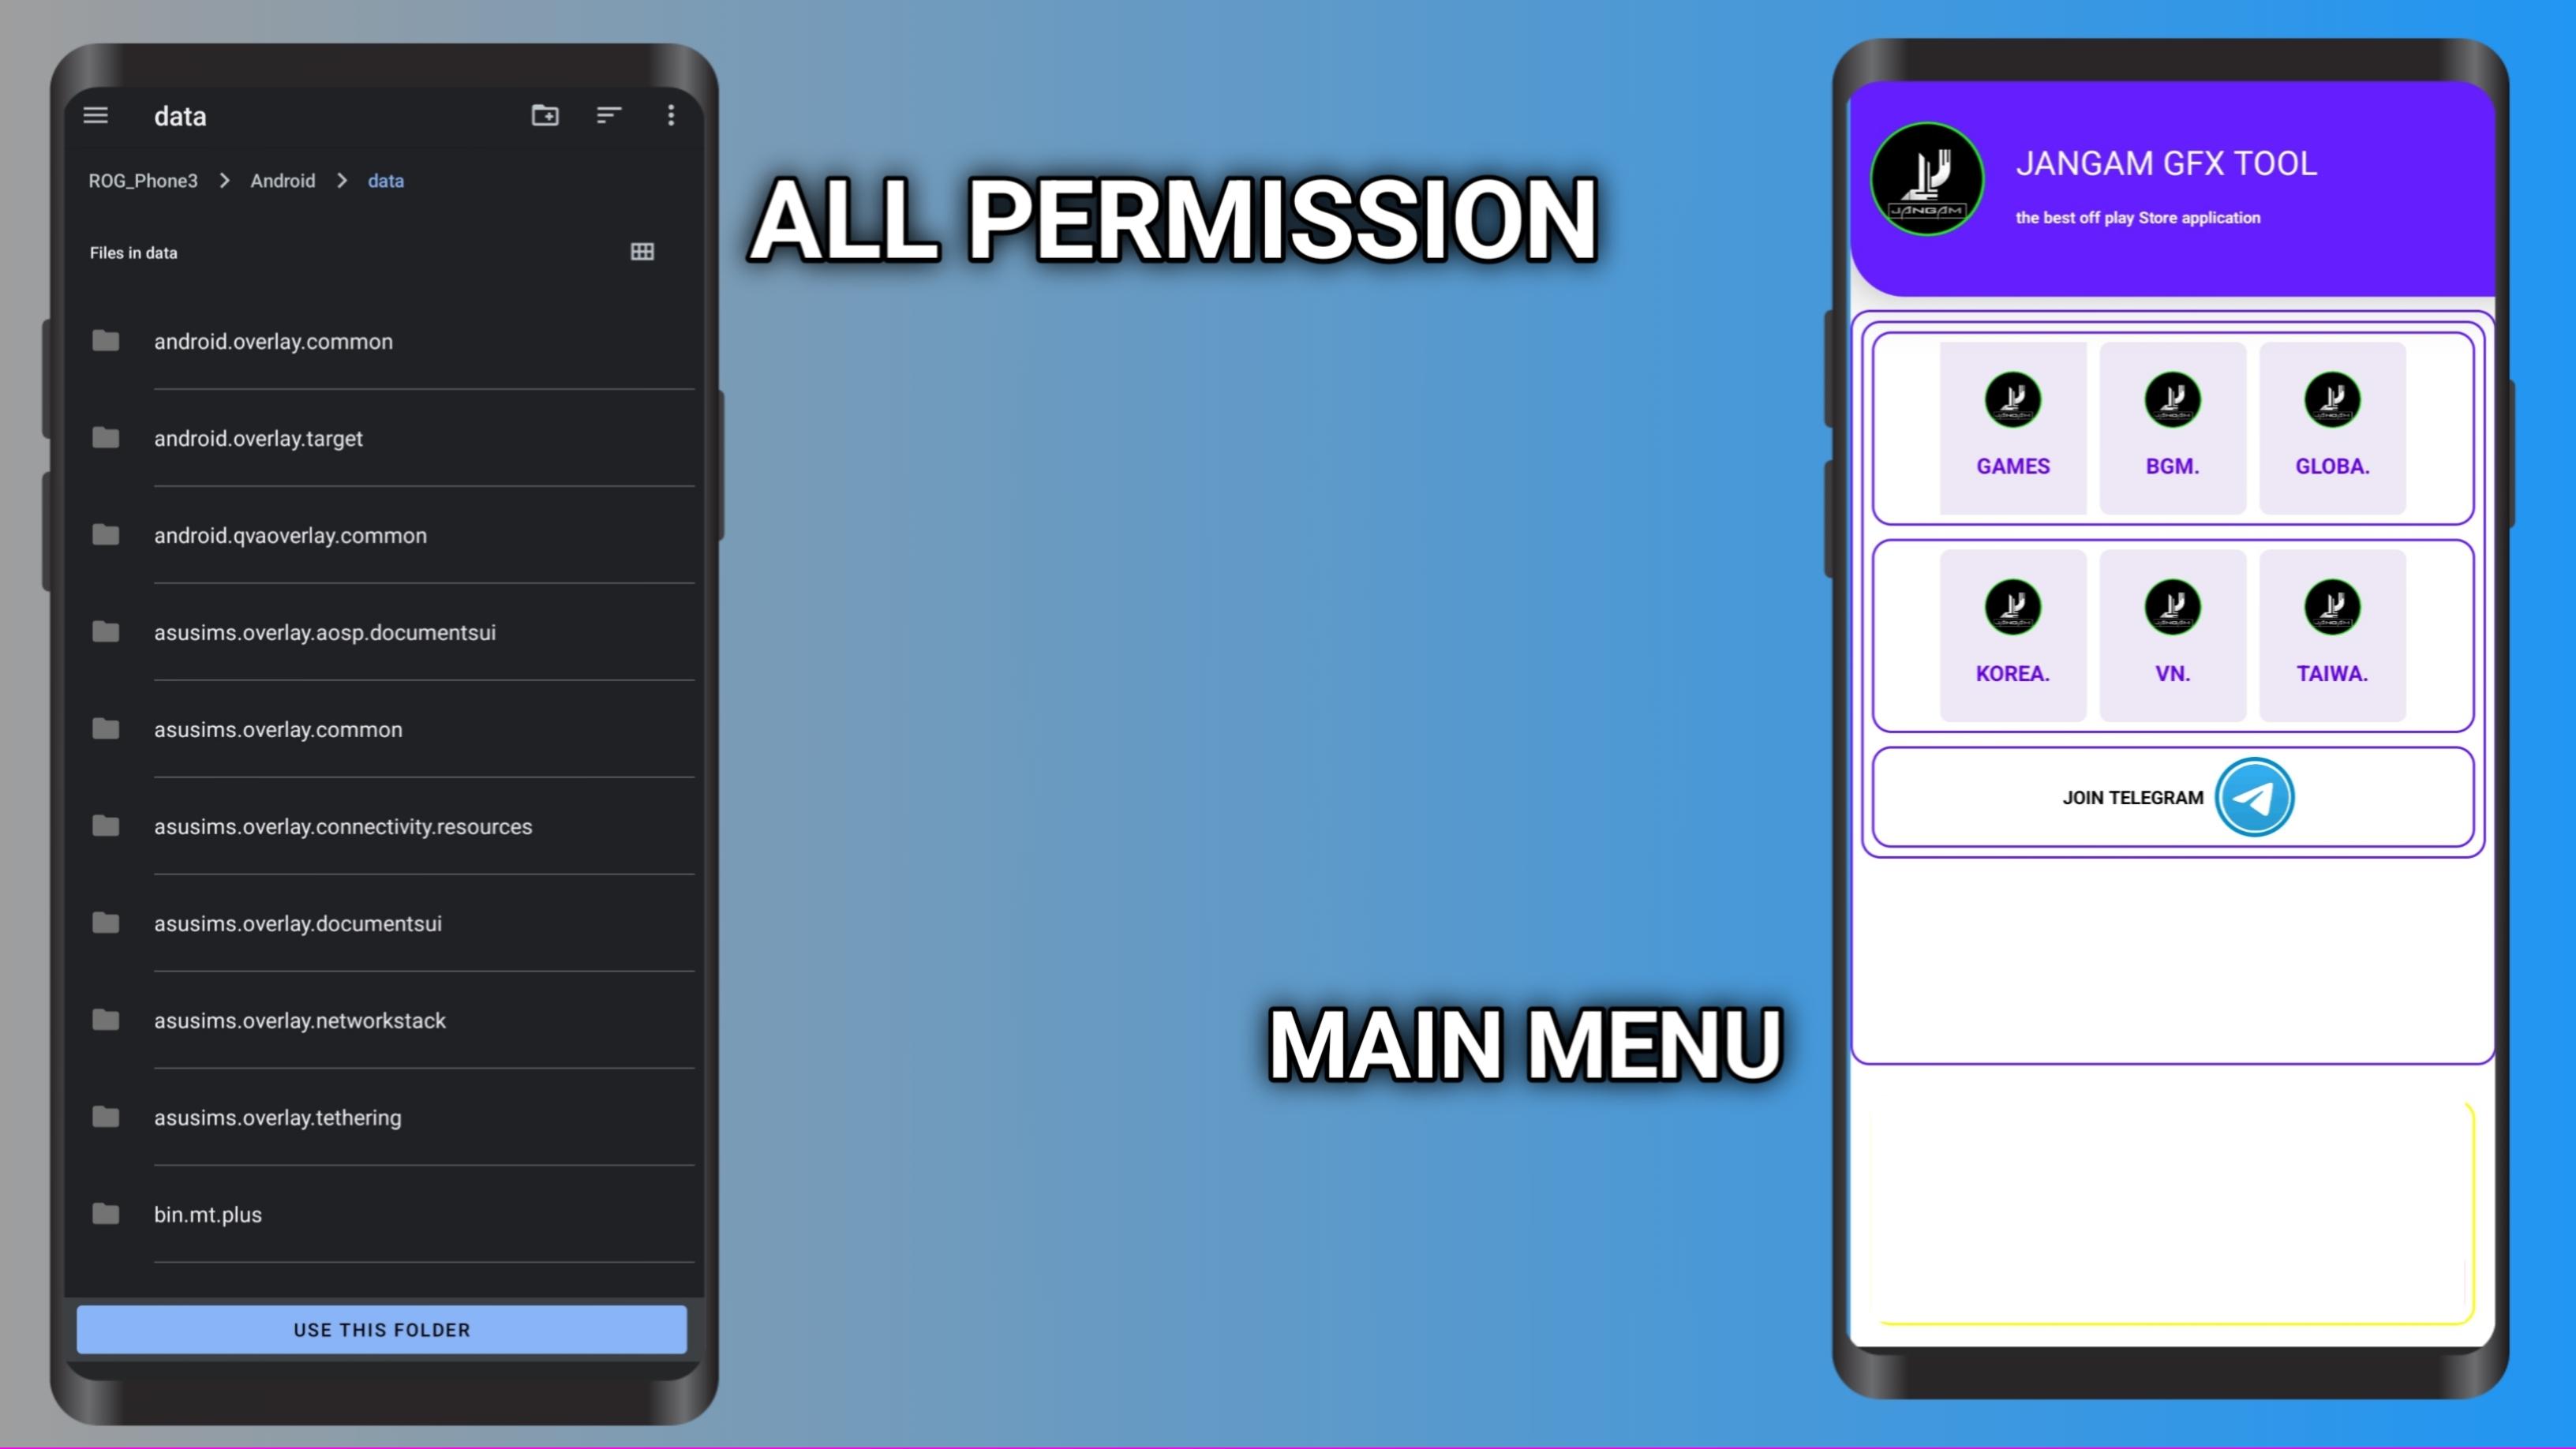The image size is (2576, 1449).
Task: Click USE THIS FOLDER button
Action: (x=382, y=1329)
